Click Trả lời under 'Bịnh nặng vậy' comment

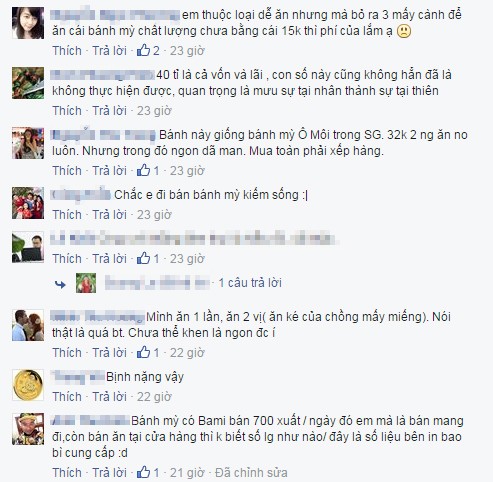click(109, 397)
